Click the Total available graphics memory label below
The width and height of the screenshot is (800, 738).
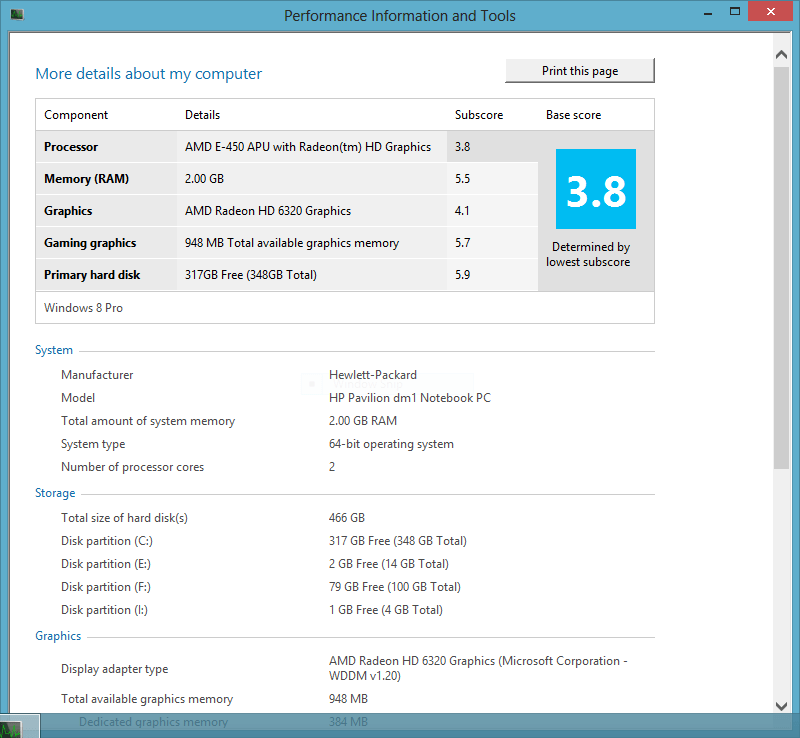tap(147, 699)
